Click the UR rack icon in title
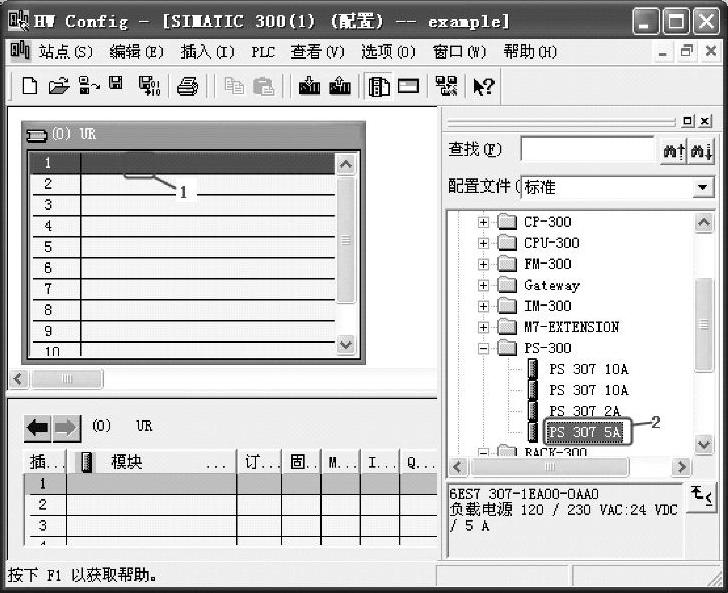Screen dimensions: 728x593 click(x=37, y=136)
